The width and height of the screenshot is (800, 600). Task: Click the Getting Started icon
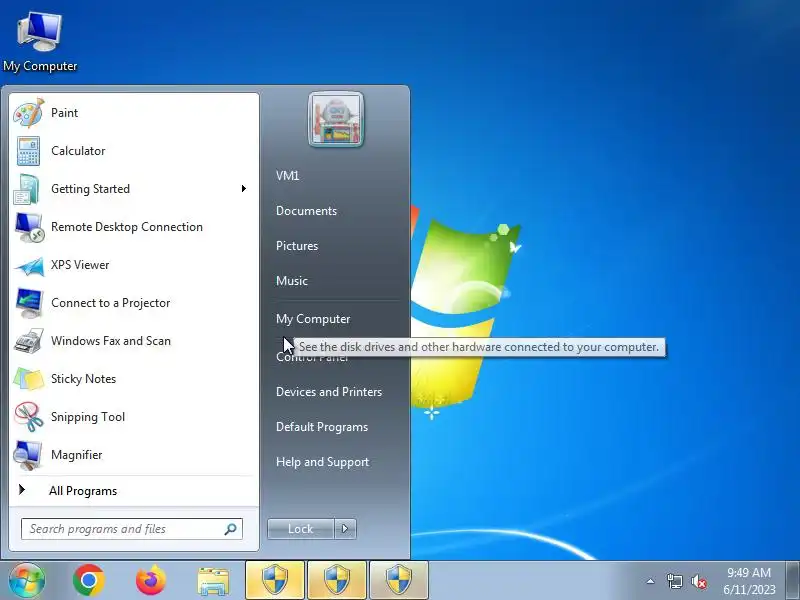[x=27, y=189]
